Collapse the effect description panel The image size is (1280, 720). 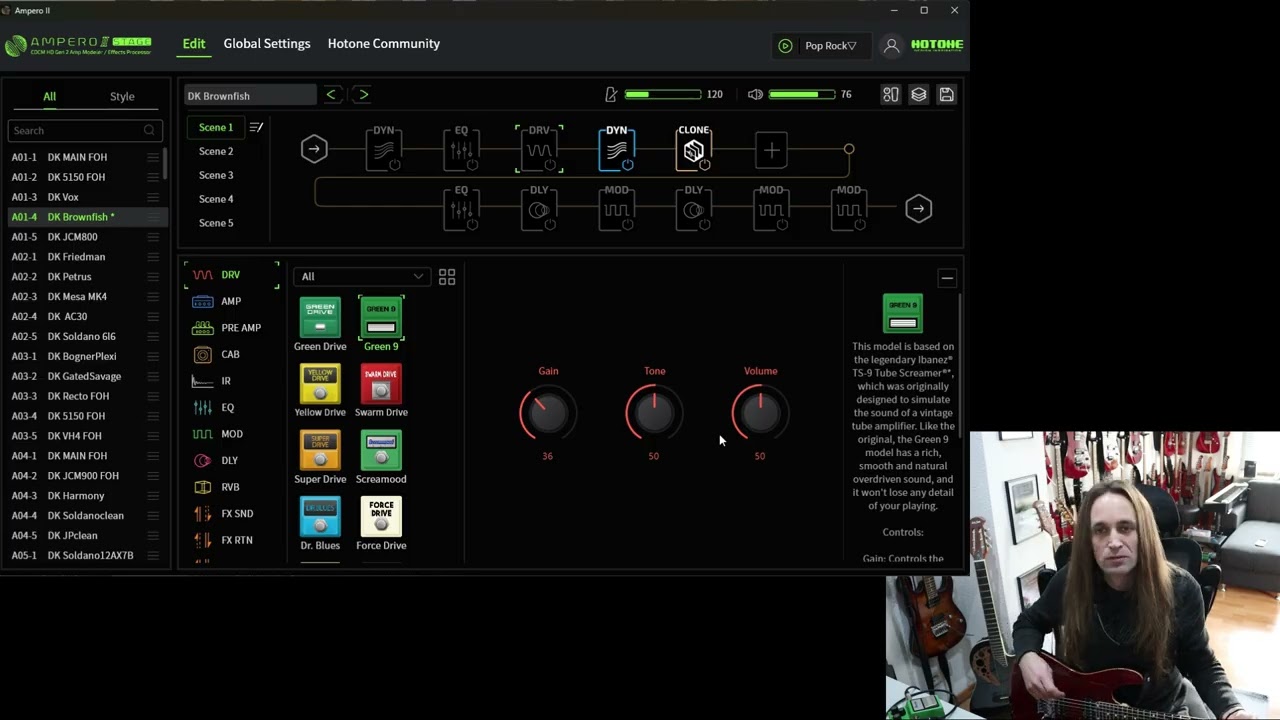click(x=947, y=278)
